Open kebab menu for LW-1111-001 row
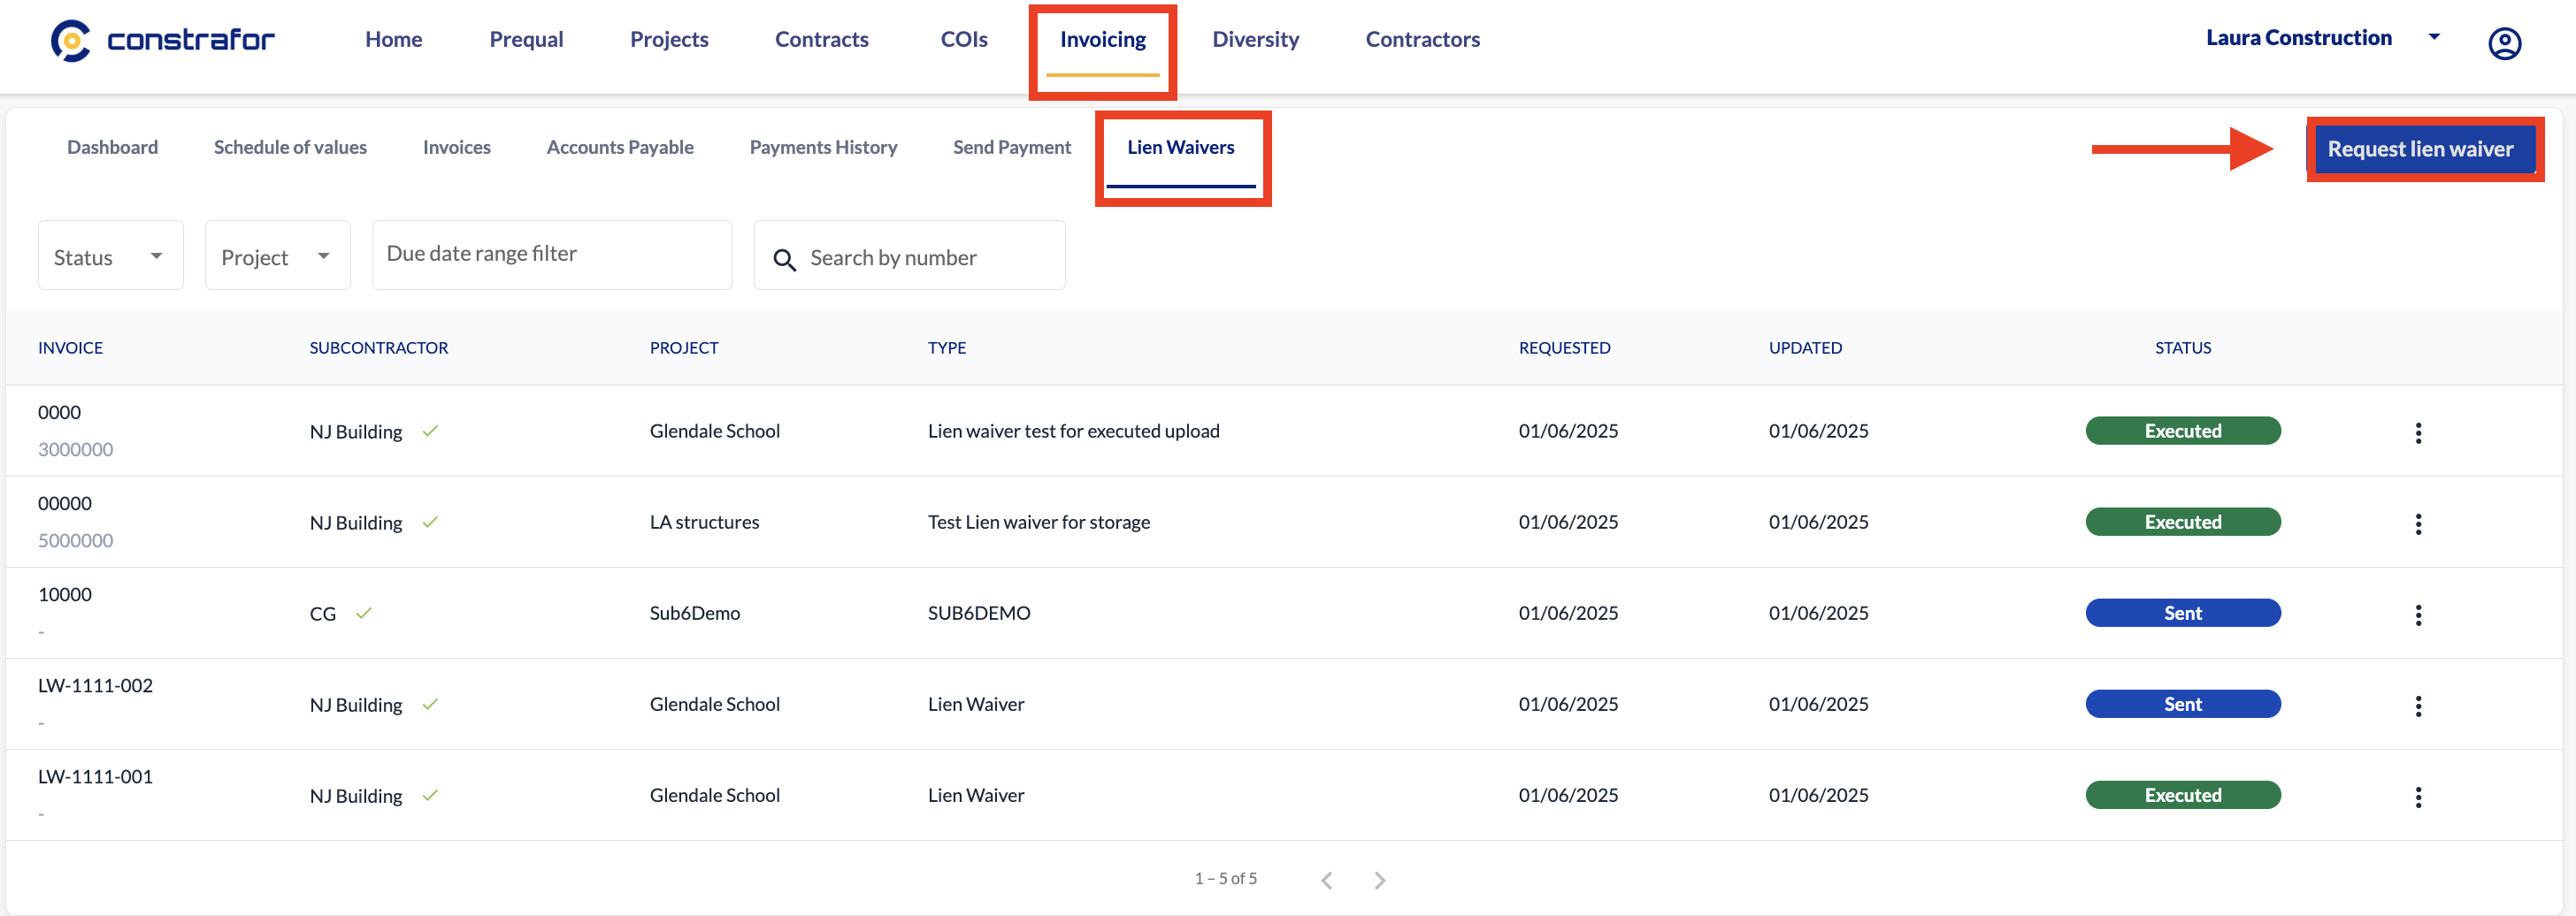The width and height of the screenshot is (2576, 916). (x=2418, y=796)
